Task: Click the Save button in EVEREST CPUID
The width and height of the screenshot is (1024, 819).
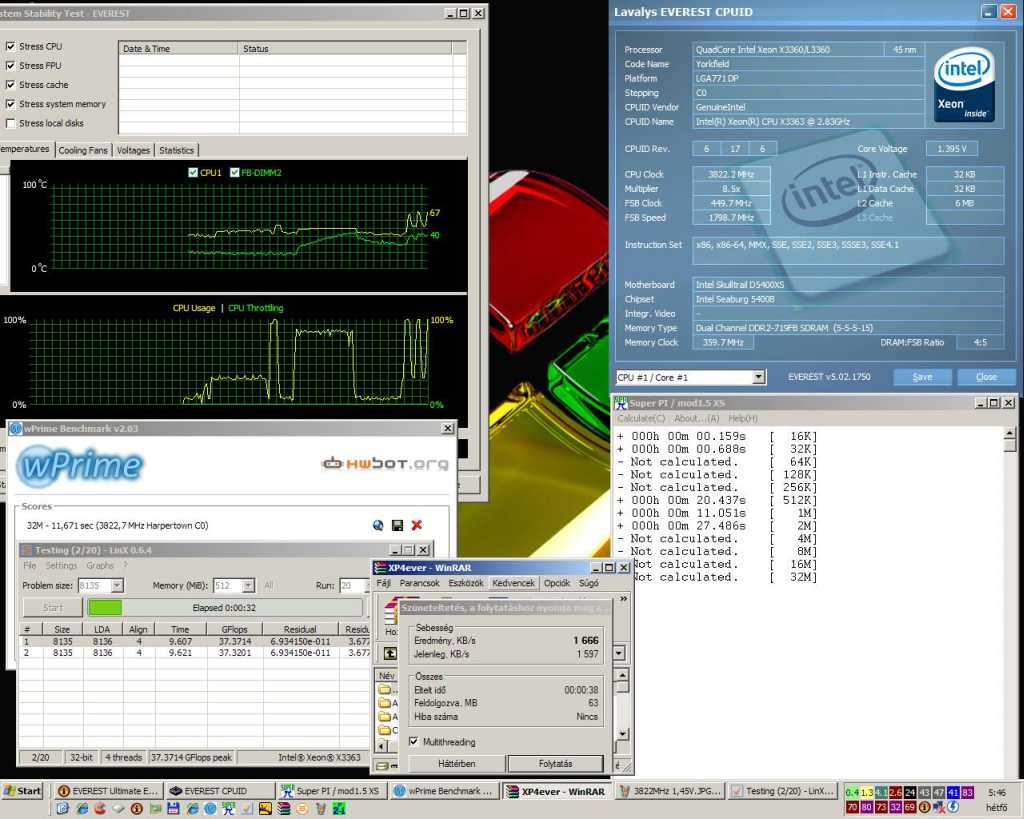Action: pyautogui.click(x=922, y=377)
